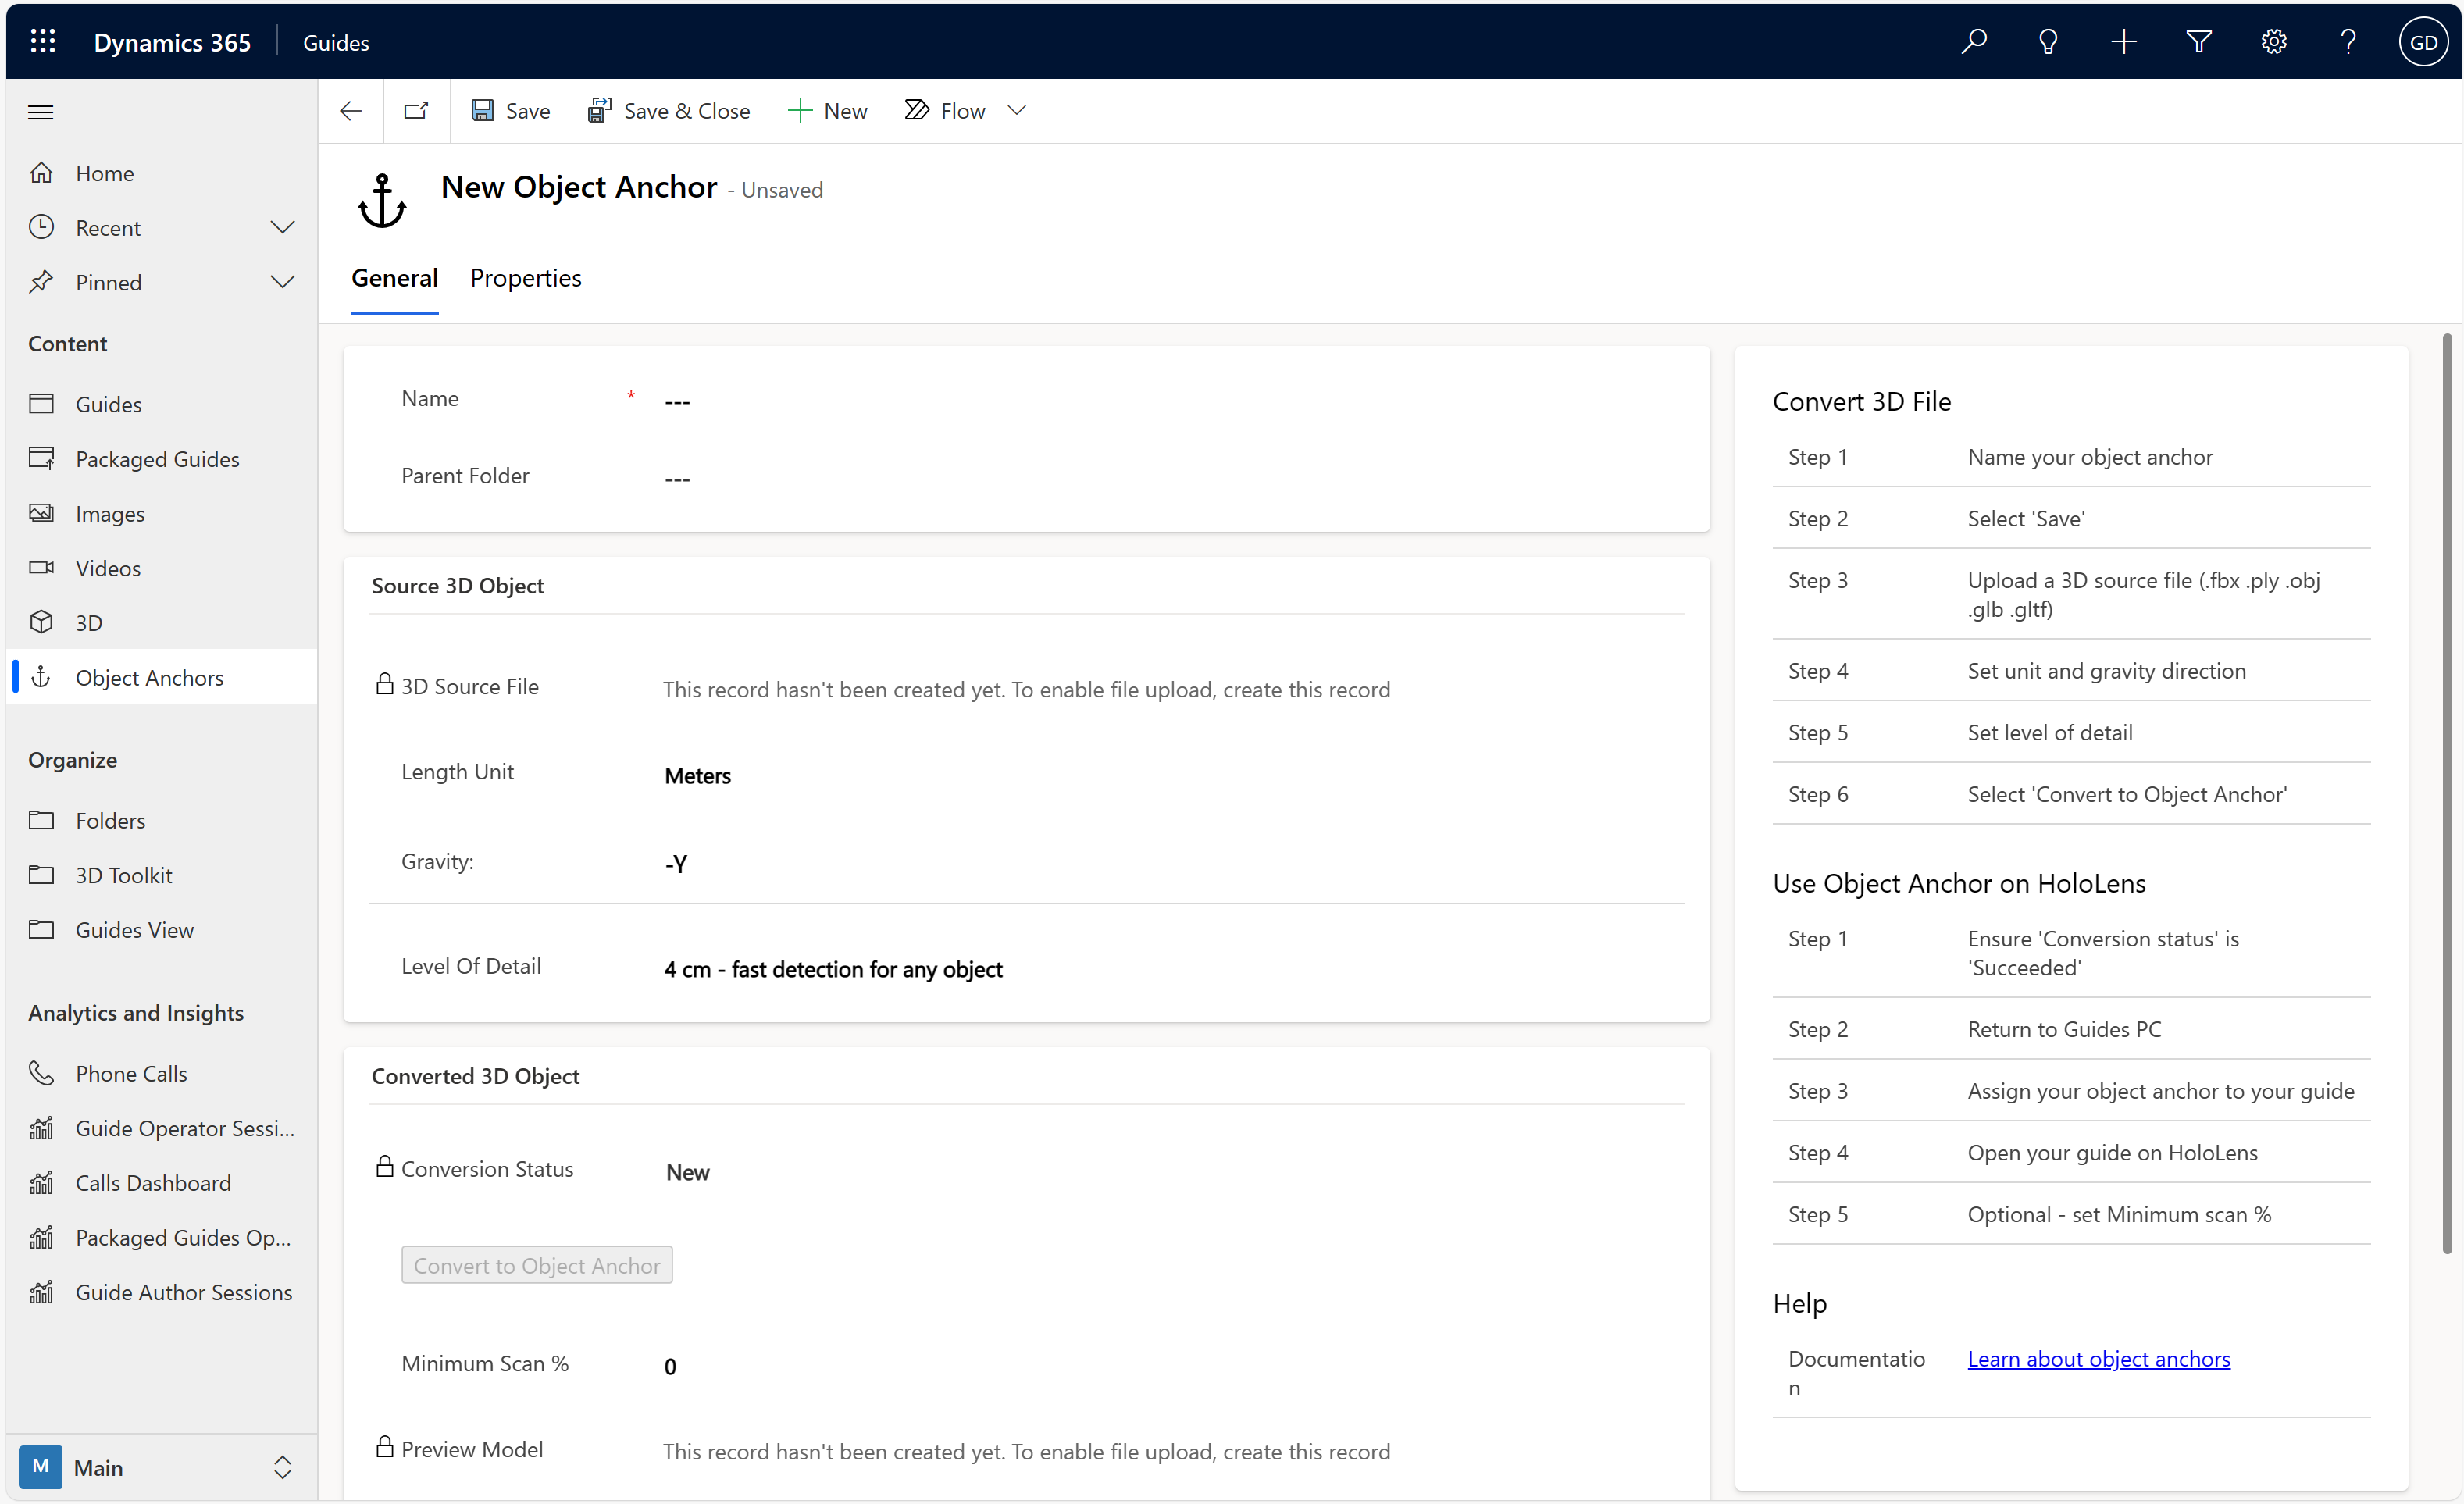Click the search icon in the top bar
This screenshot has height=1504, width=2464.
tap(1973, 41)
